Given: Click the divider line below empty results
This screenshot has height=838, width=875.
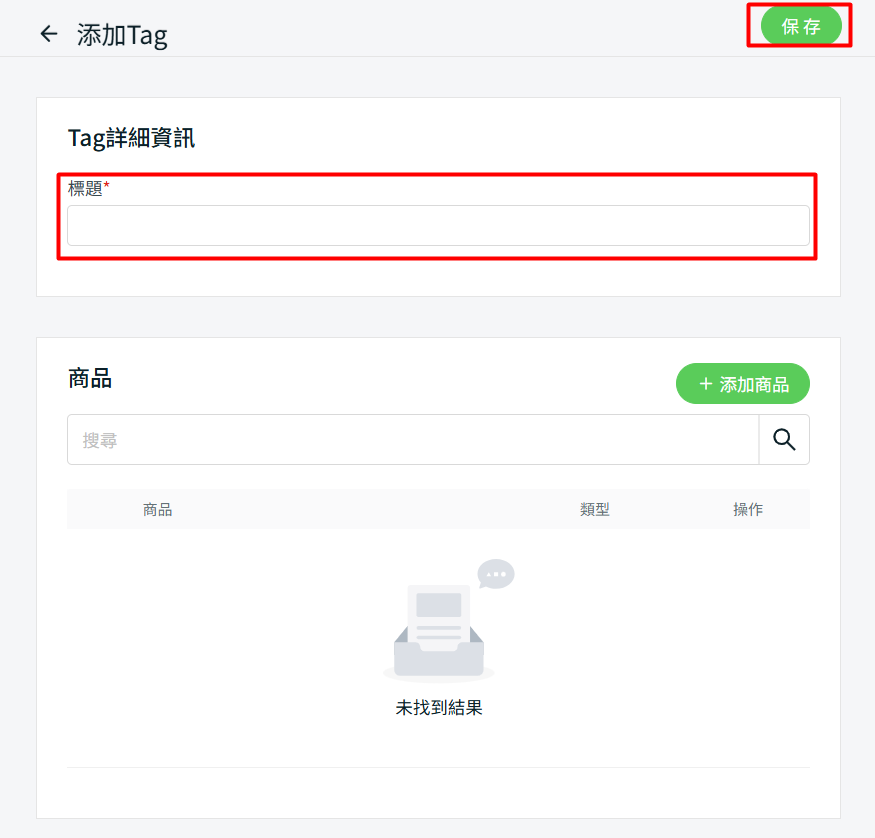Looking at the screenshot, I should 438,767.
